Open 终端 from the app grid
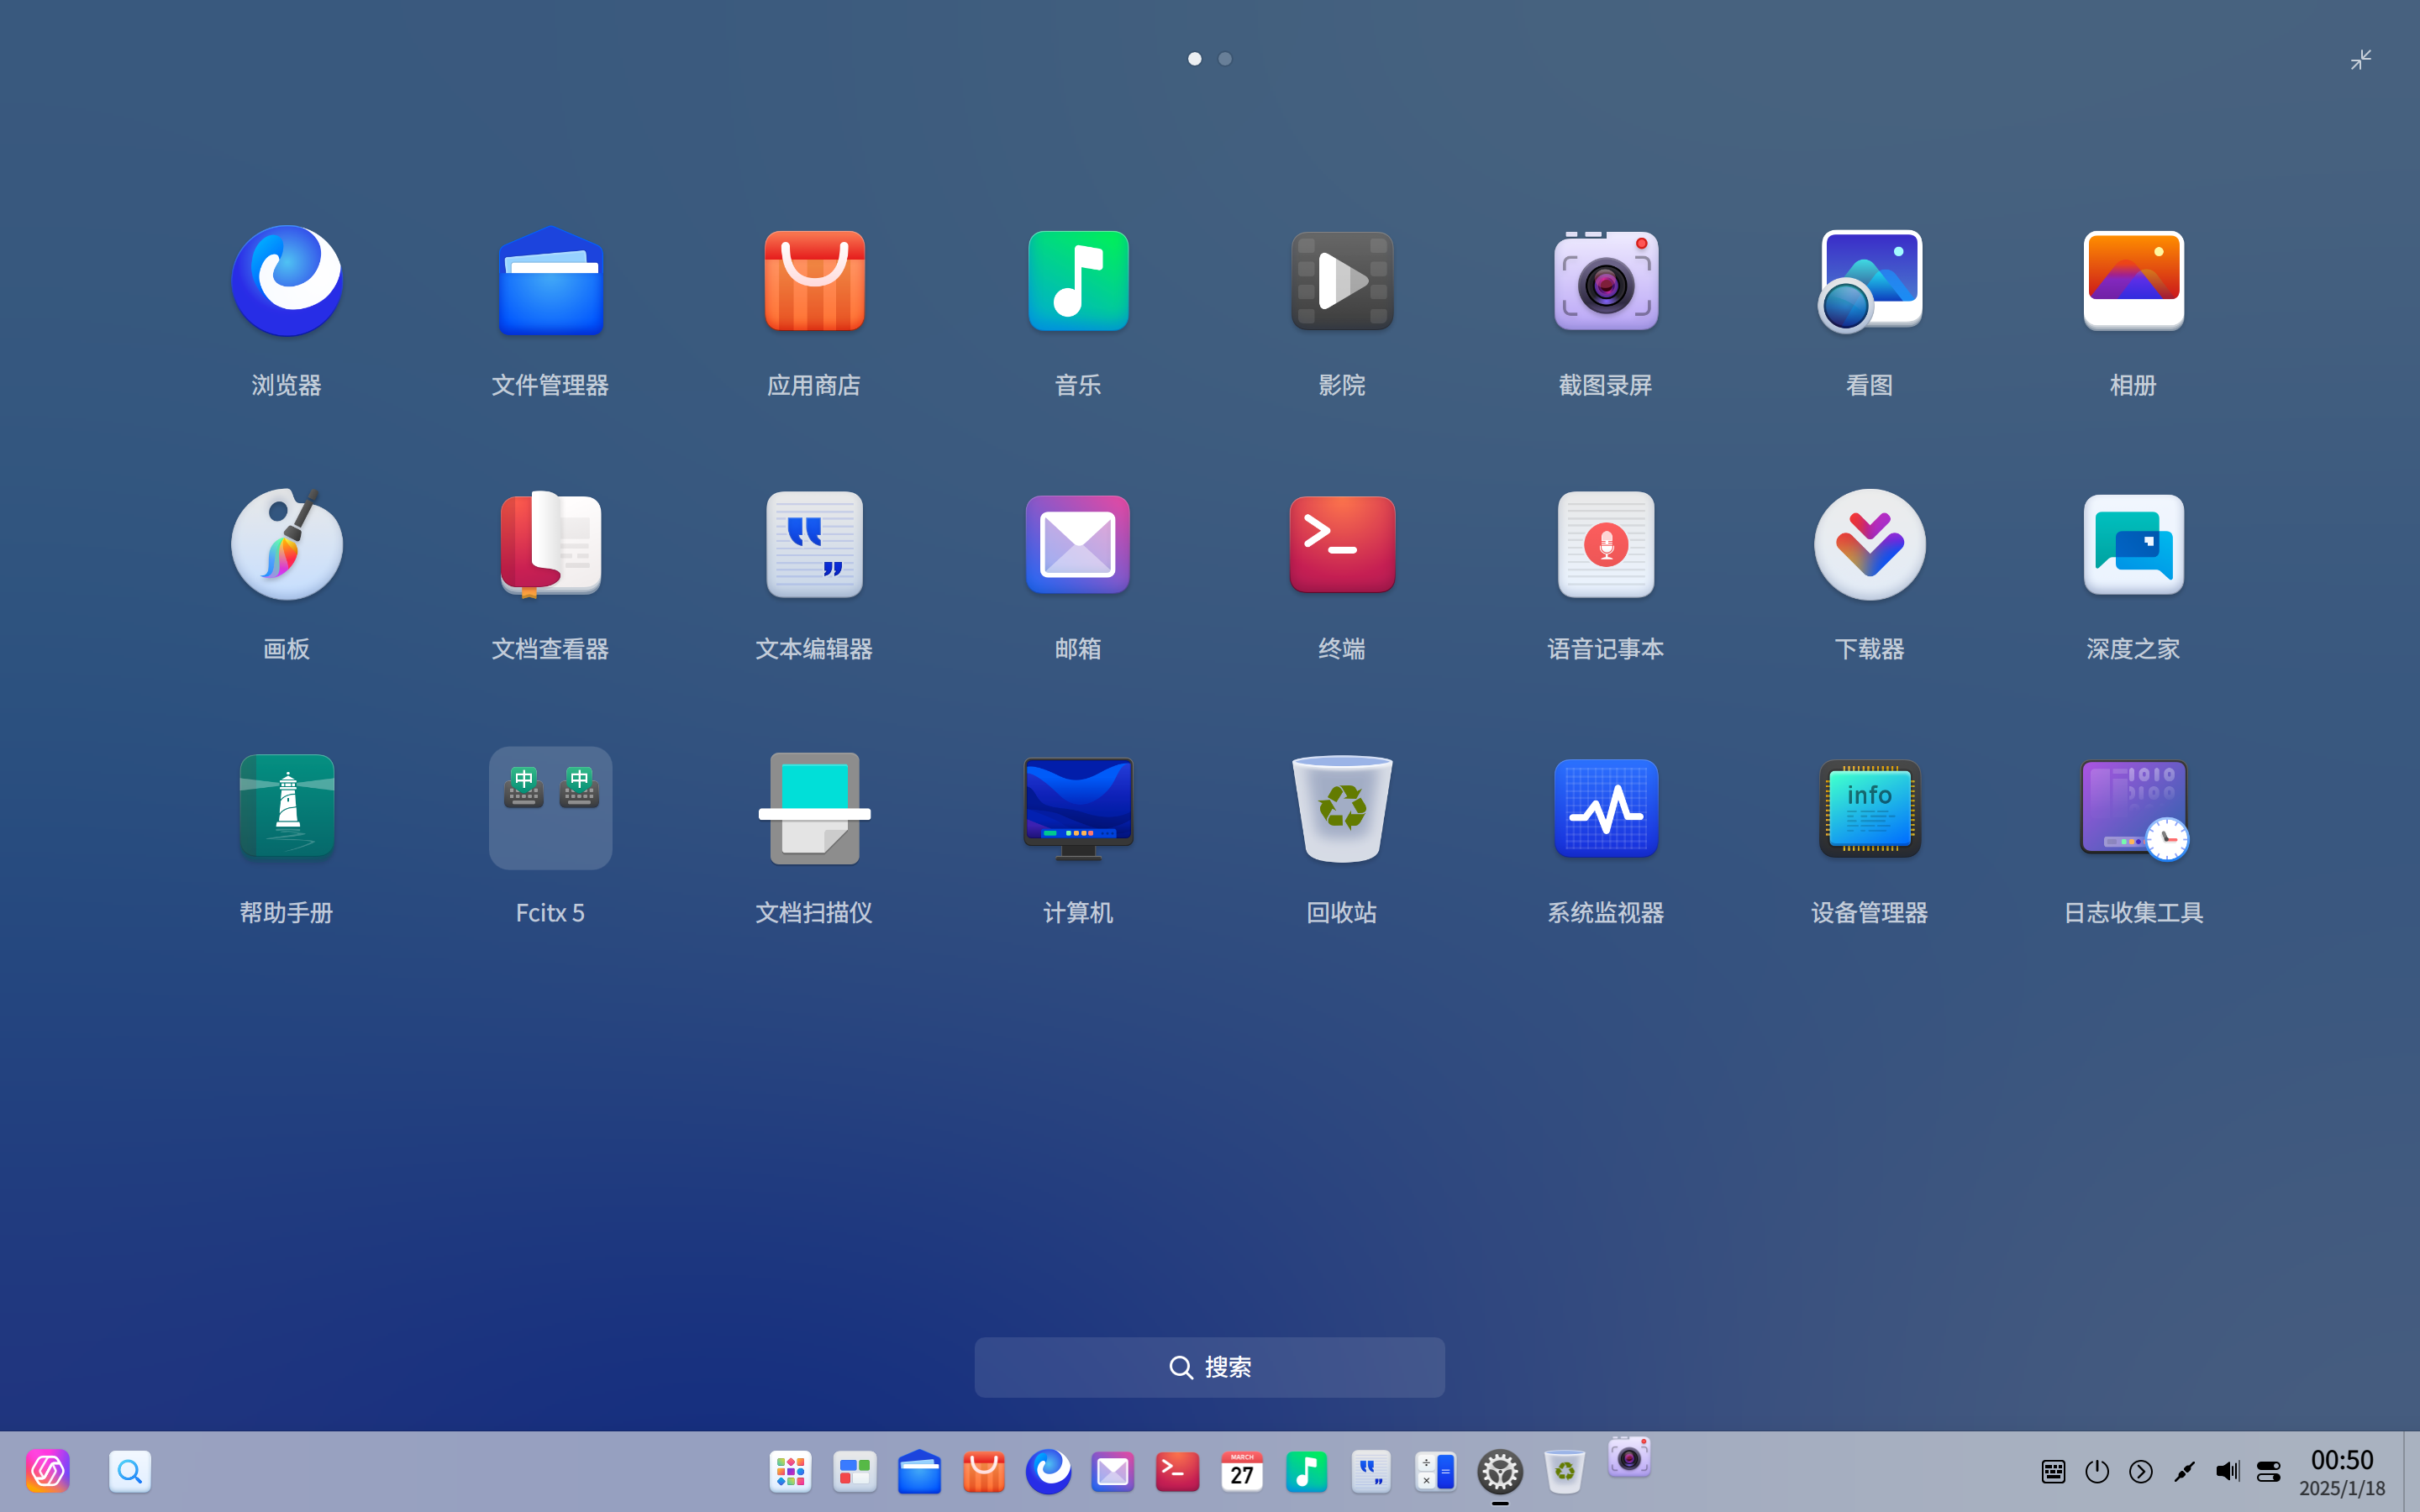 1342,544
